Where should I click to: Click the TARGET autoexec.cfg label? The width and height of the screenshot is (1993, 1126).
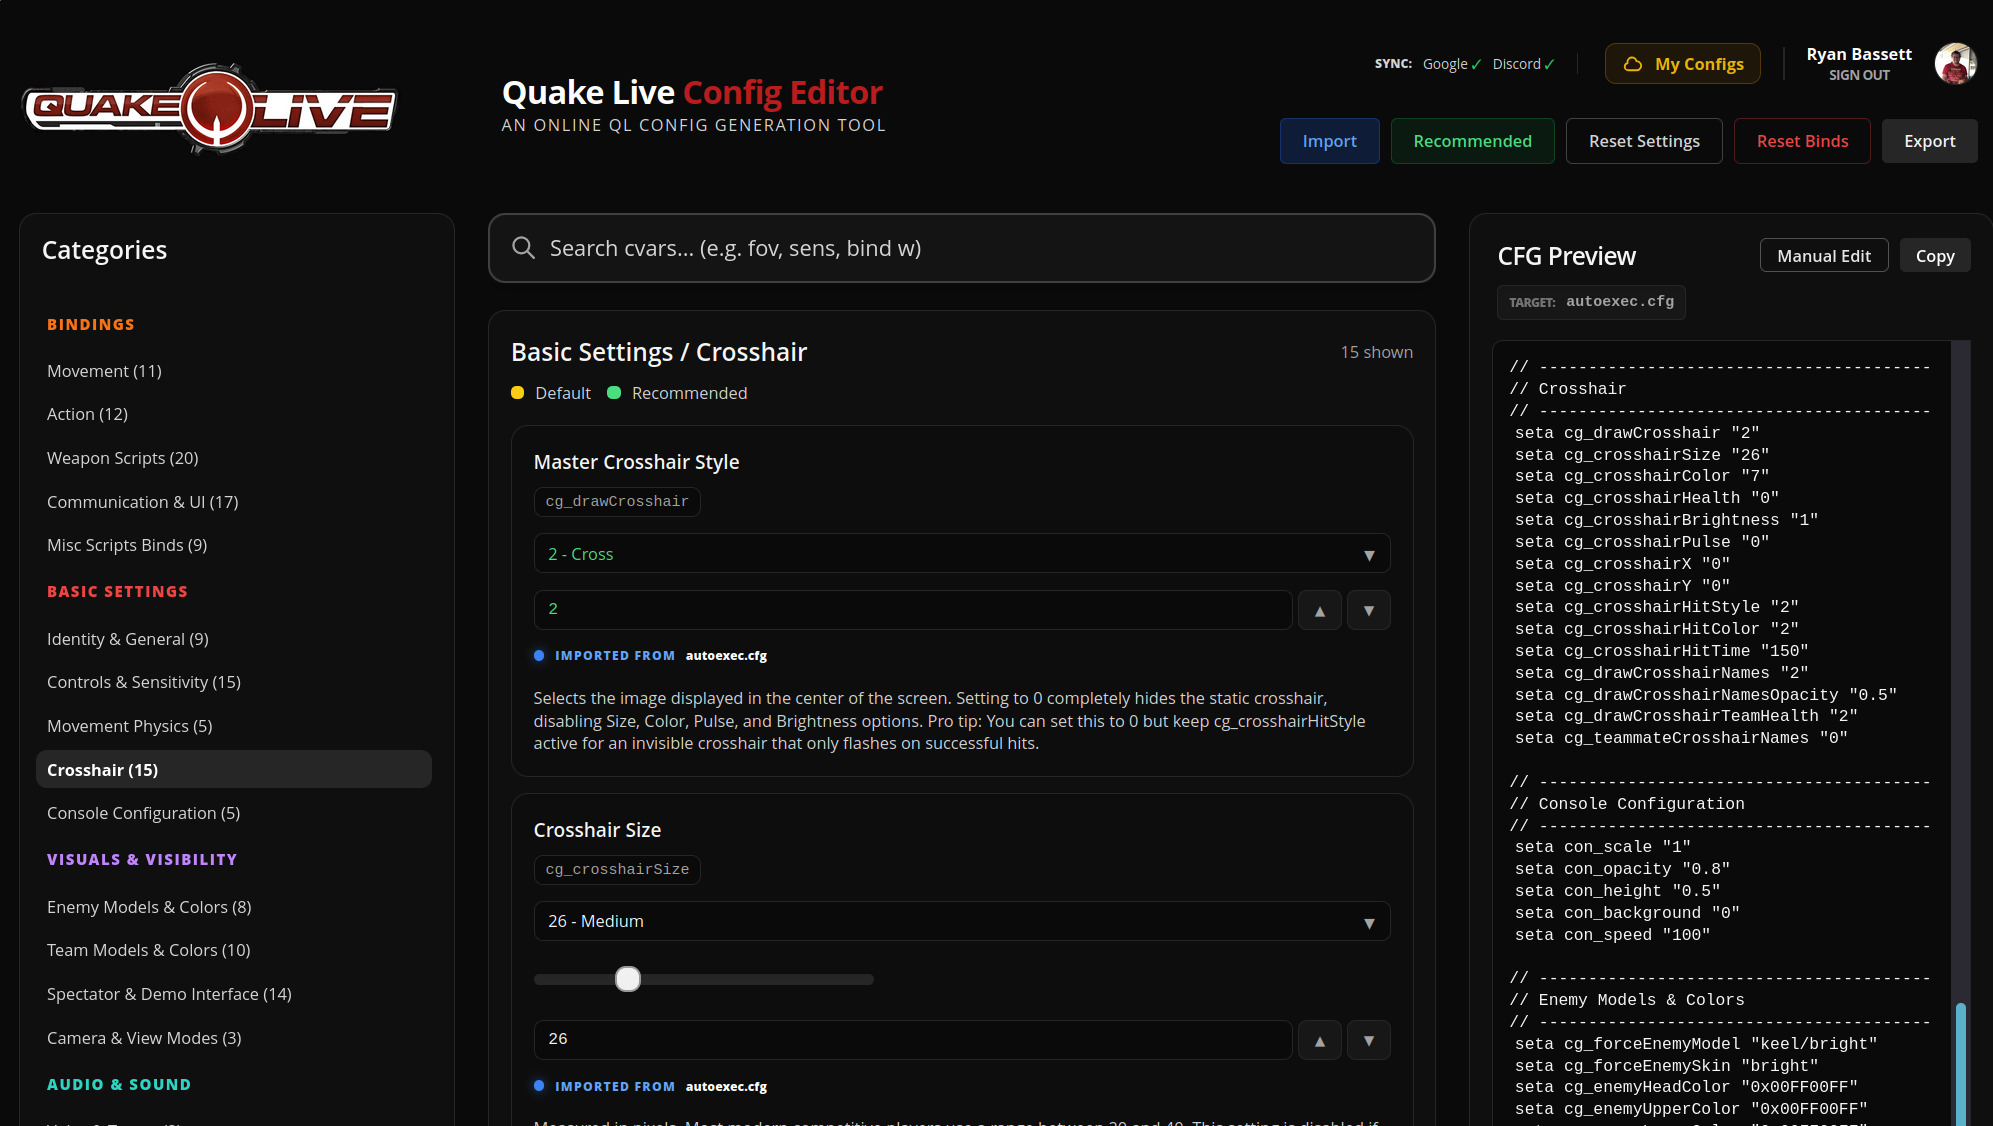tap(1590, 302)
